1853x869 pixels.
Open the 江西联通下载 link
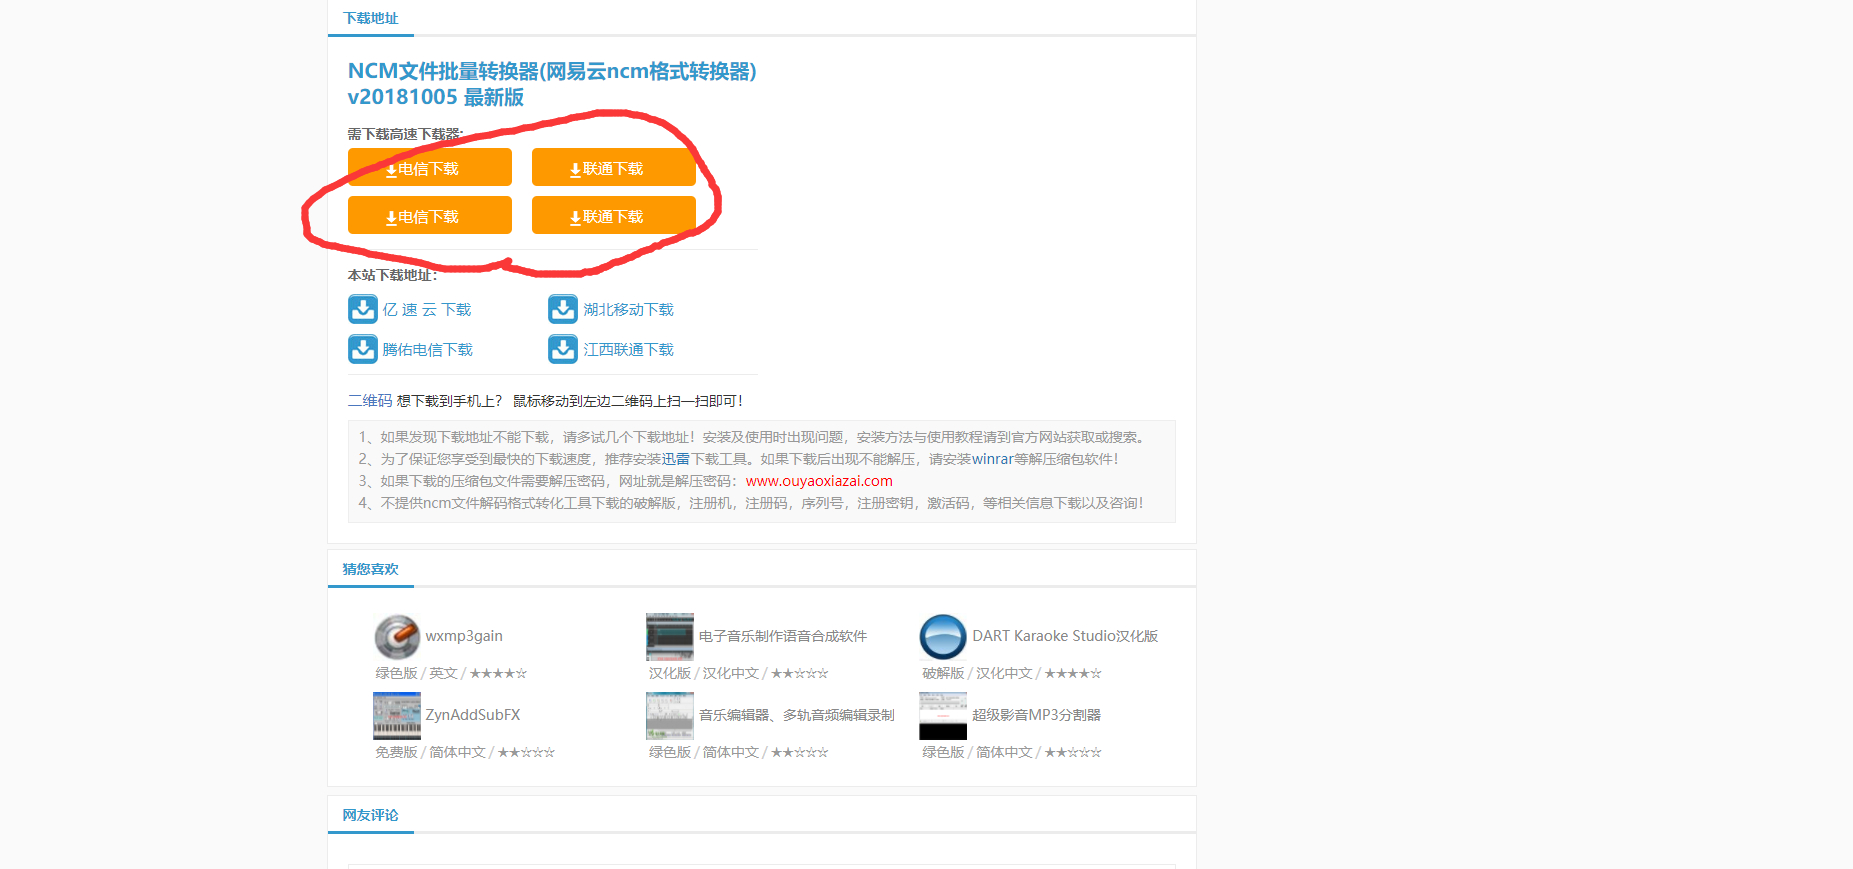(629, 350)
